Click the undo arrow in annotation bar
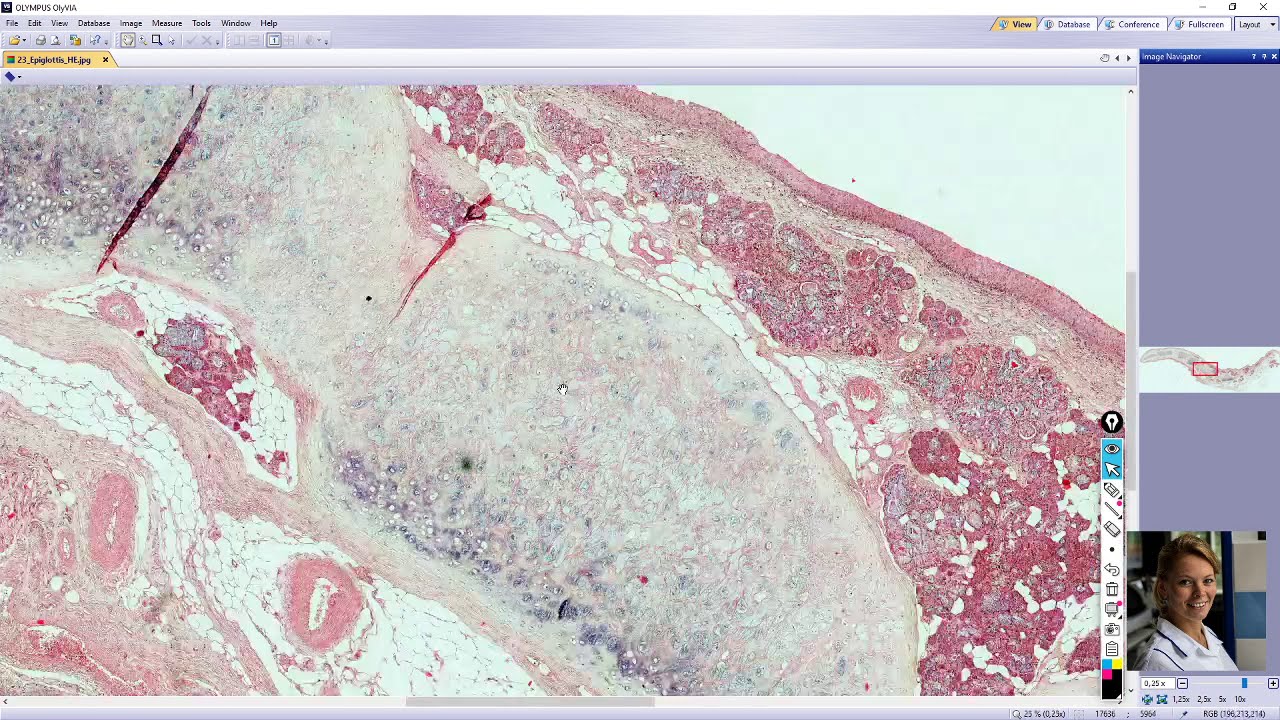 tap(1112, 569)
